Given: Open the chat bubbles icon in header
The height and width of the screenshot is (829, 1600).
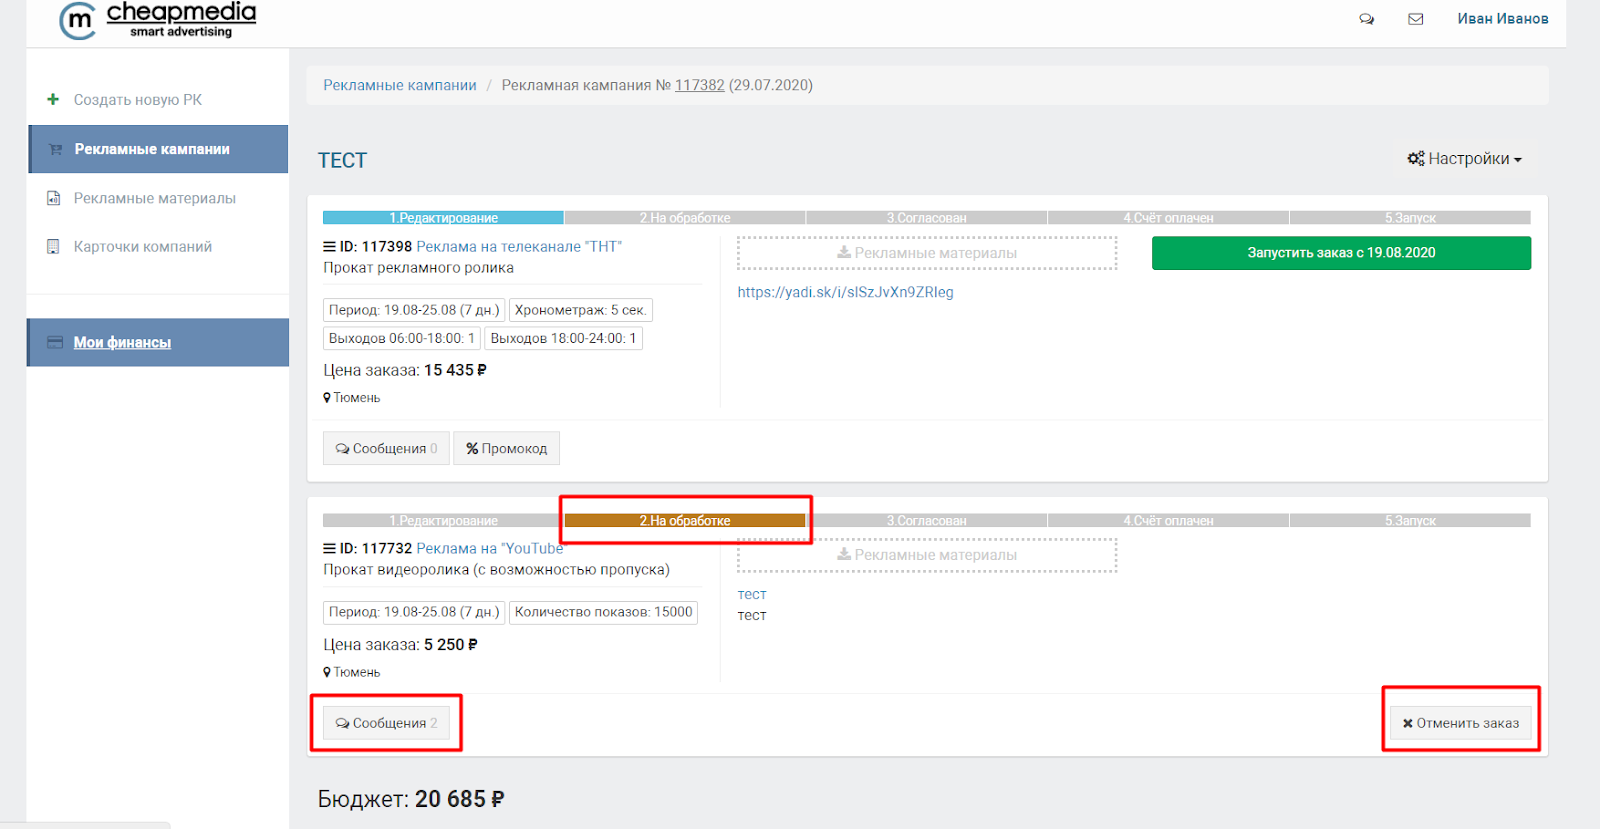Looking at the screenshot, I should (x=1366, y=19).
